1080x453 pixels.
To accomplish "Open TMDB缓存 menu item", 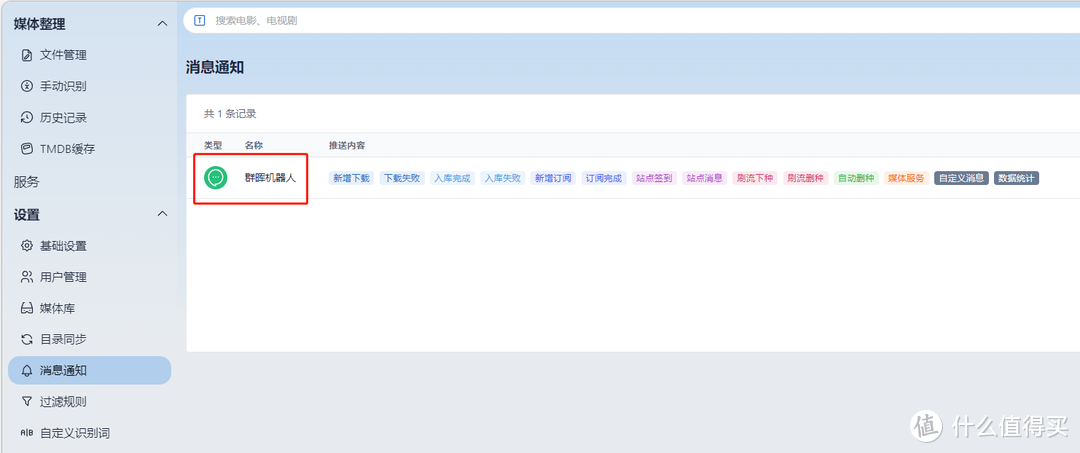I will tap(90, 149).
